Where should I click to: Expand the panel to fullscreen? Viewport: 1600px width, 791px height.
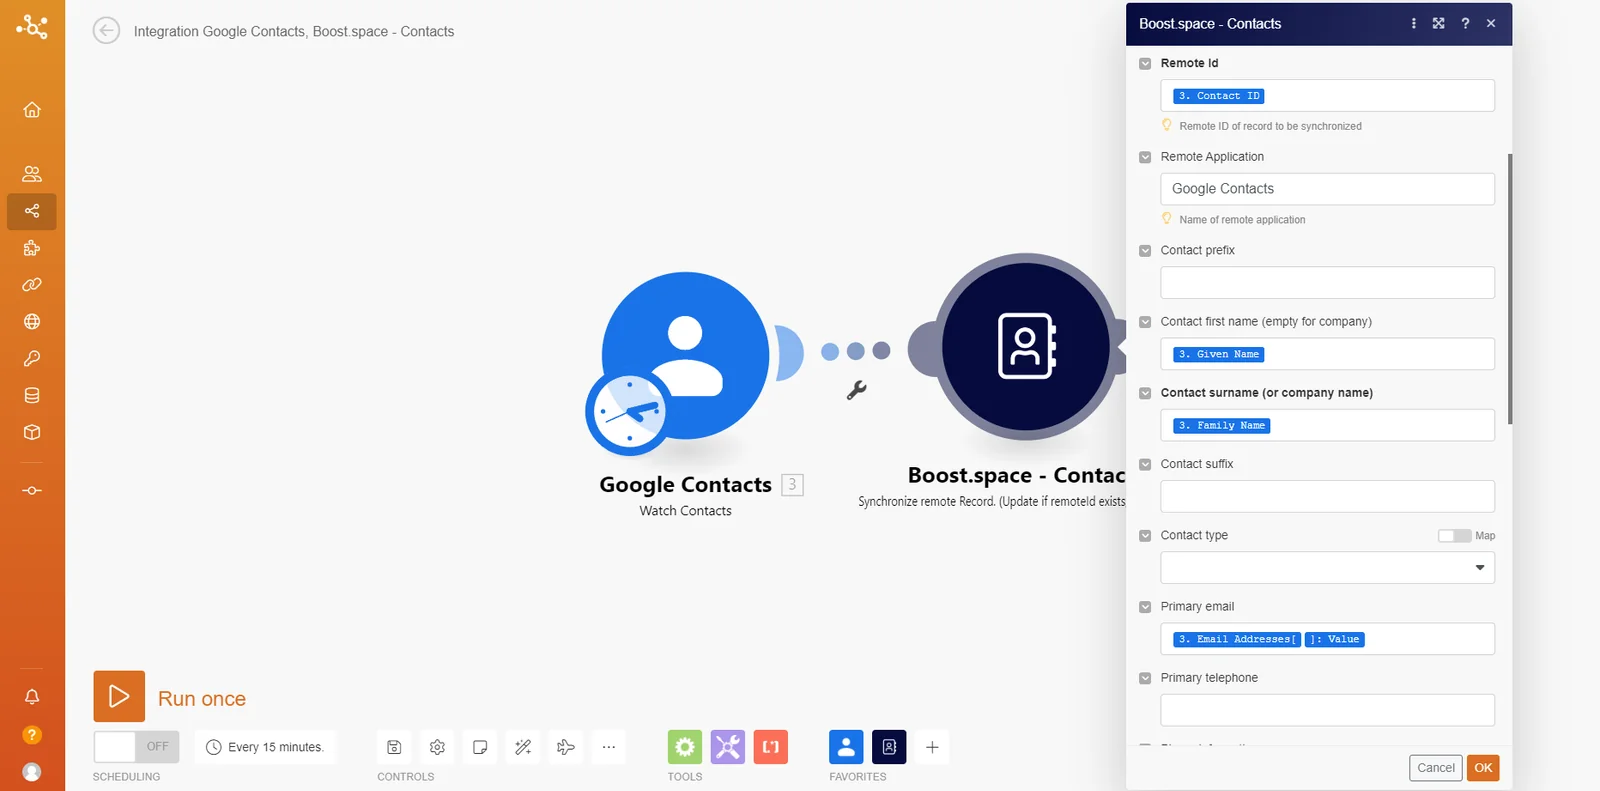[1438, 23]
